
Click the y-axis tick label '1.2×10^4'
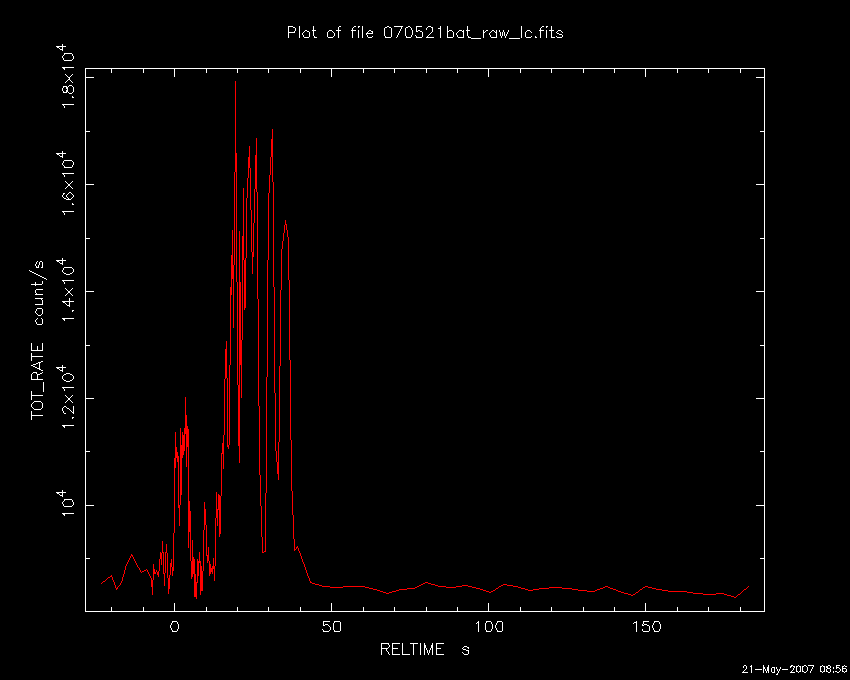coord(69,397)
